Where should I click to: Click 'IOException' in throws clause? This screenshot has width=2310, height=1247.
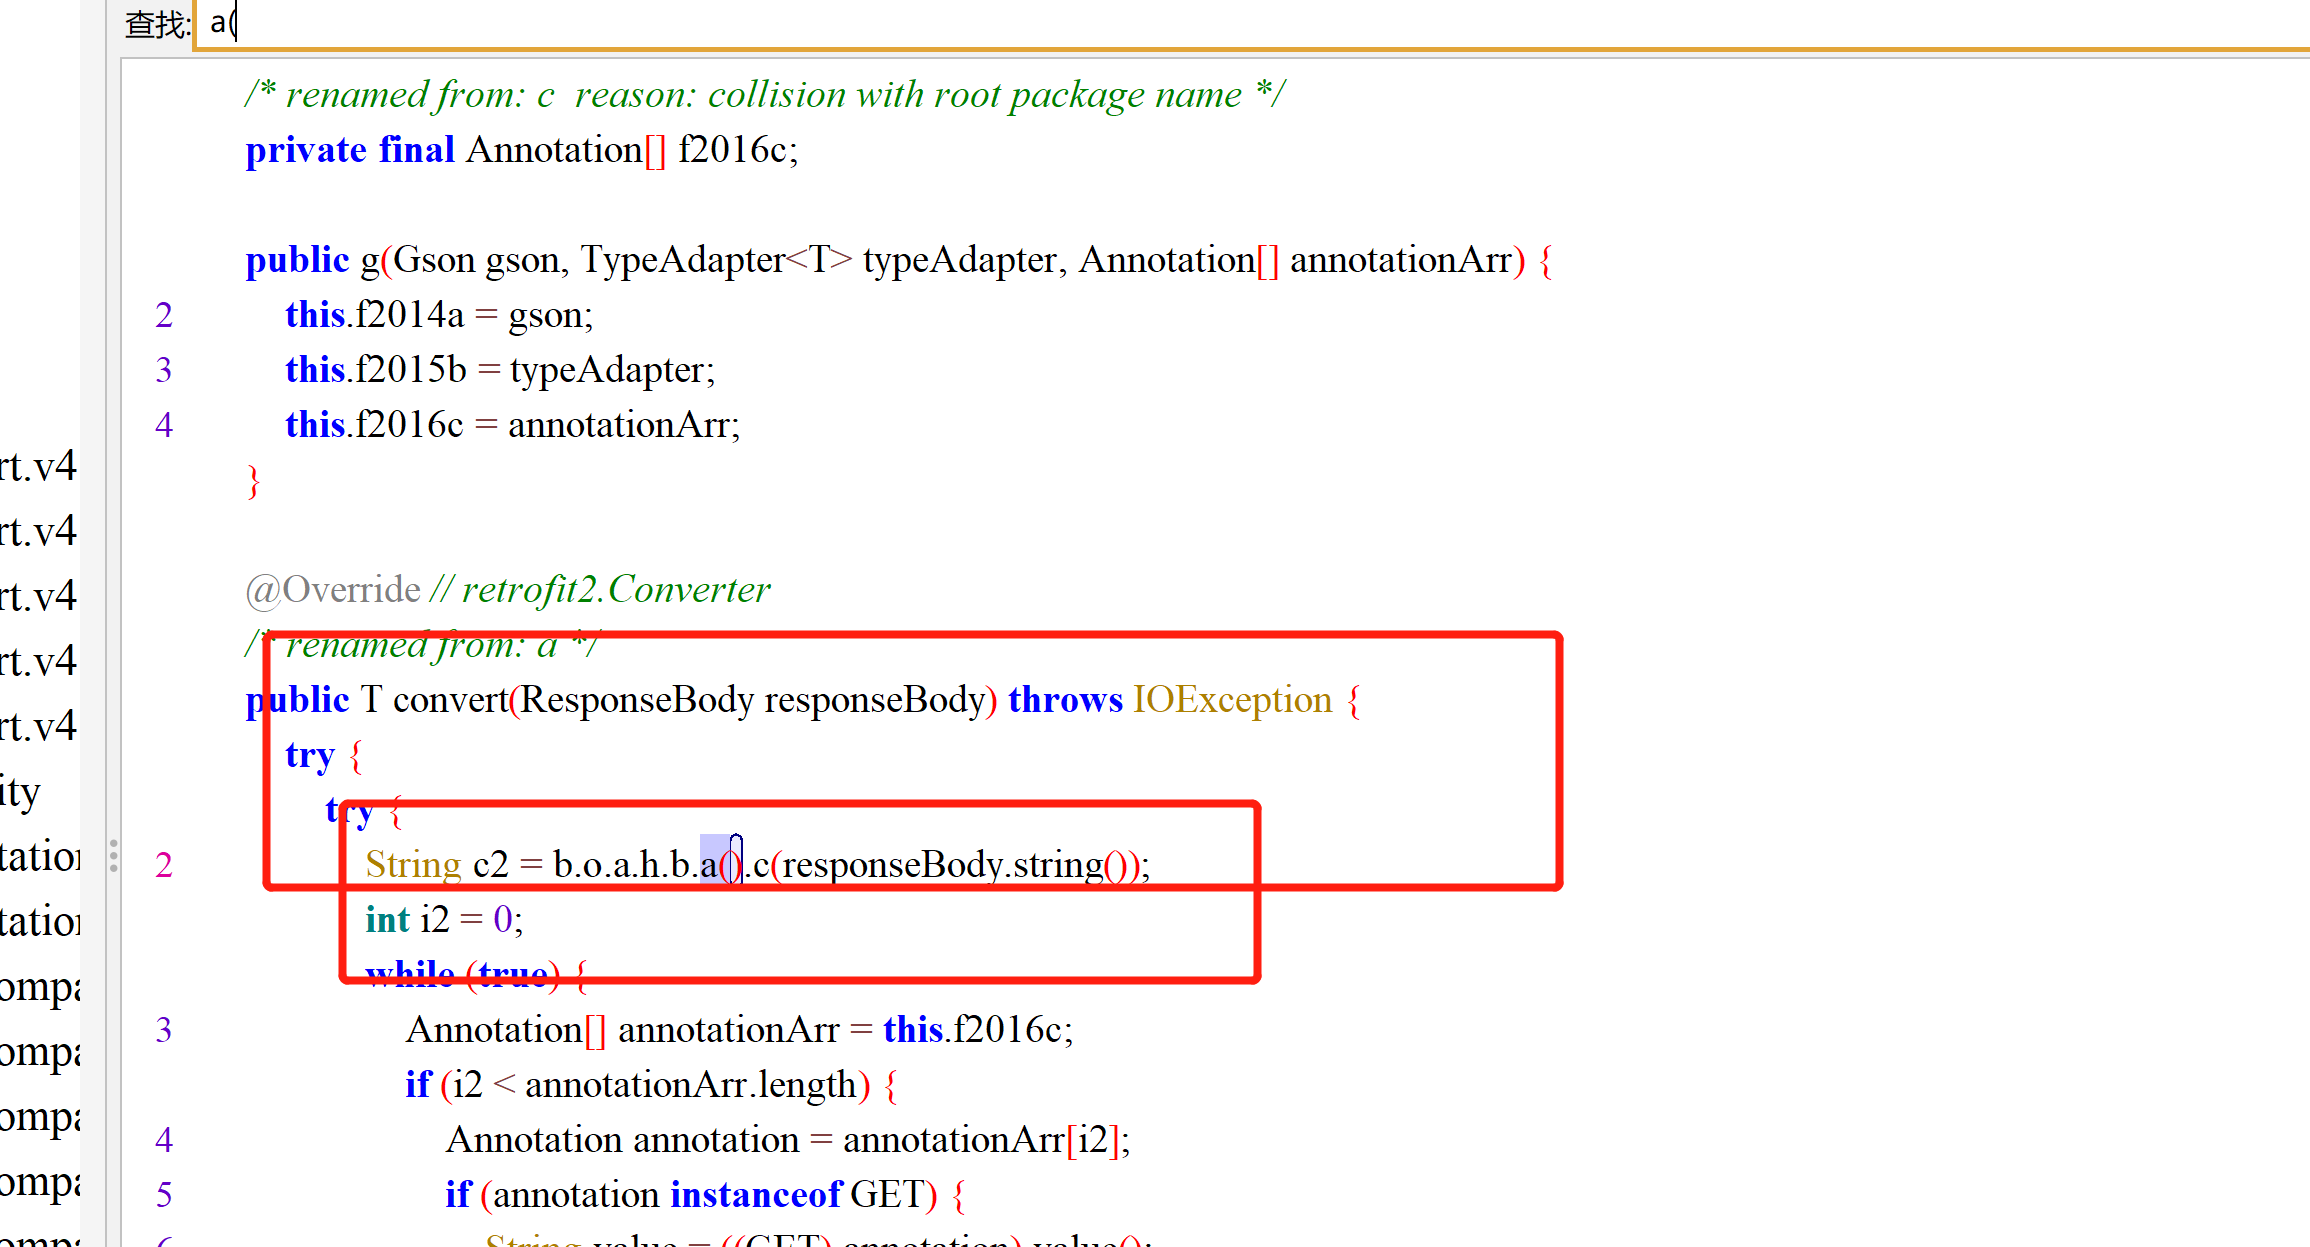(x=1232, y=700)
